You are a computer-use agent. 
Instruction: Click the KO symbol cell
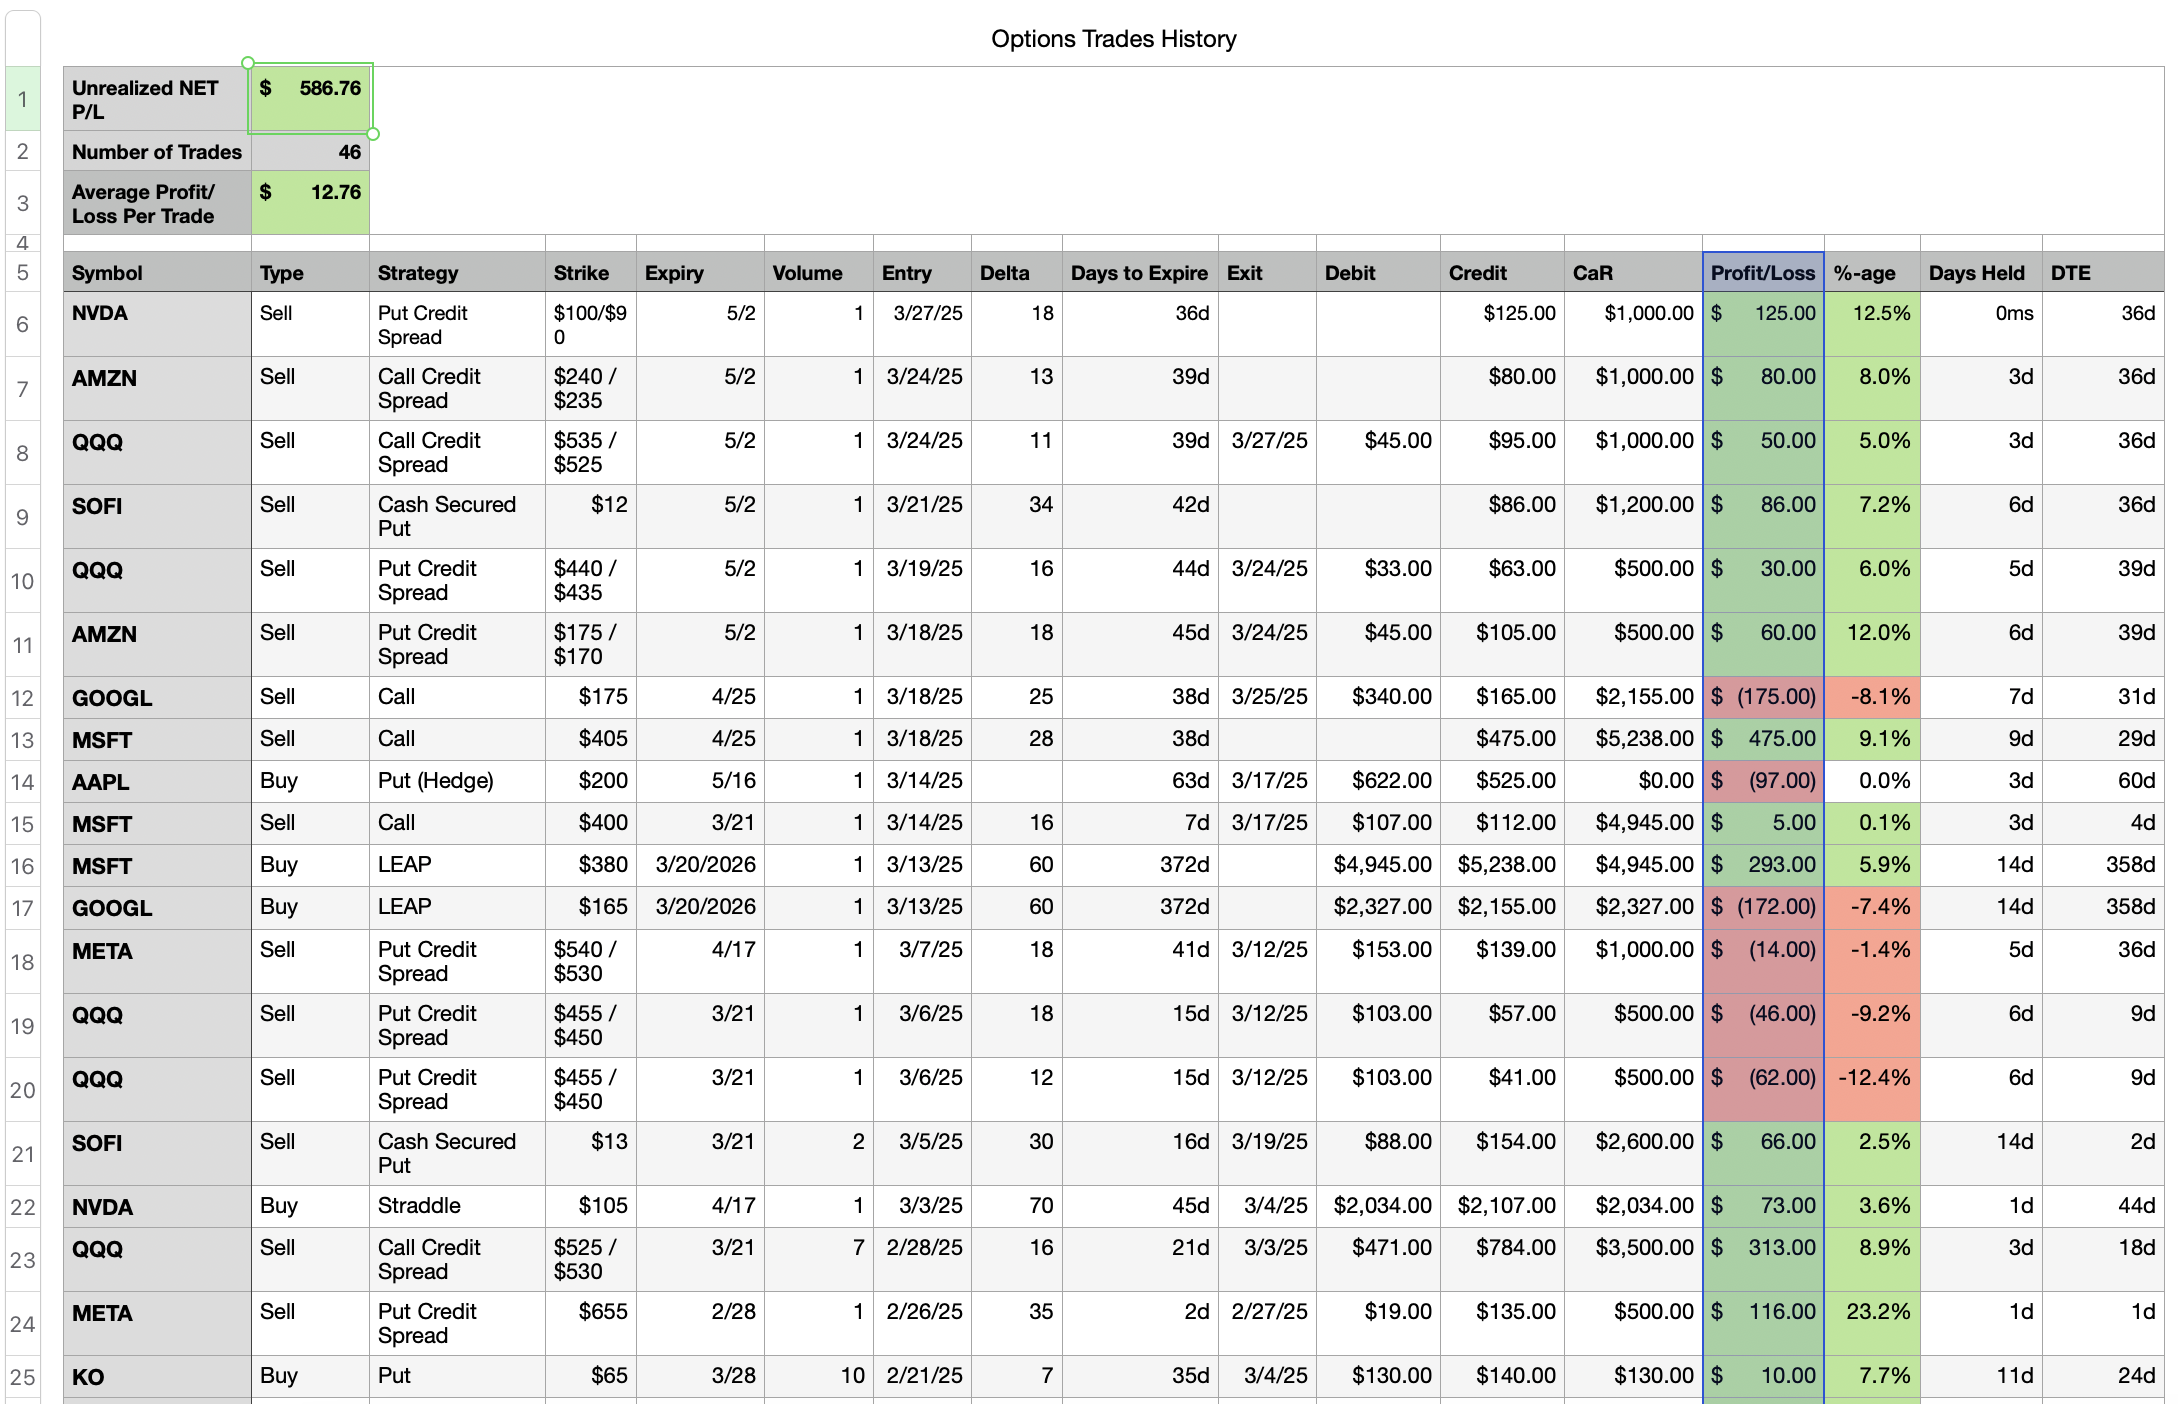[x=157, y=1377]
